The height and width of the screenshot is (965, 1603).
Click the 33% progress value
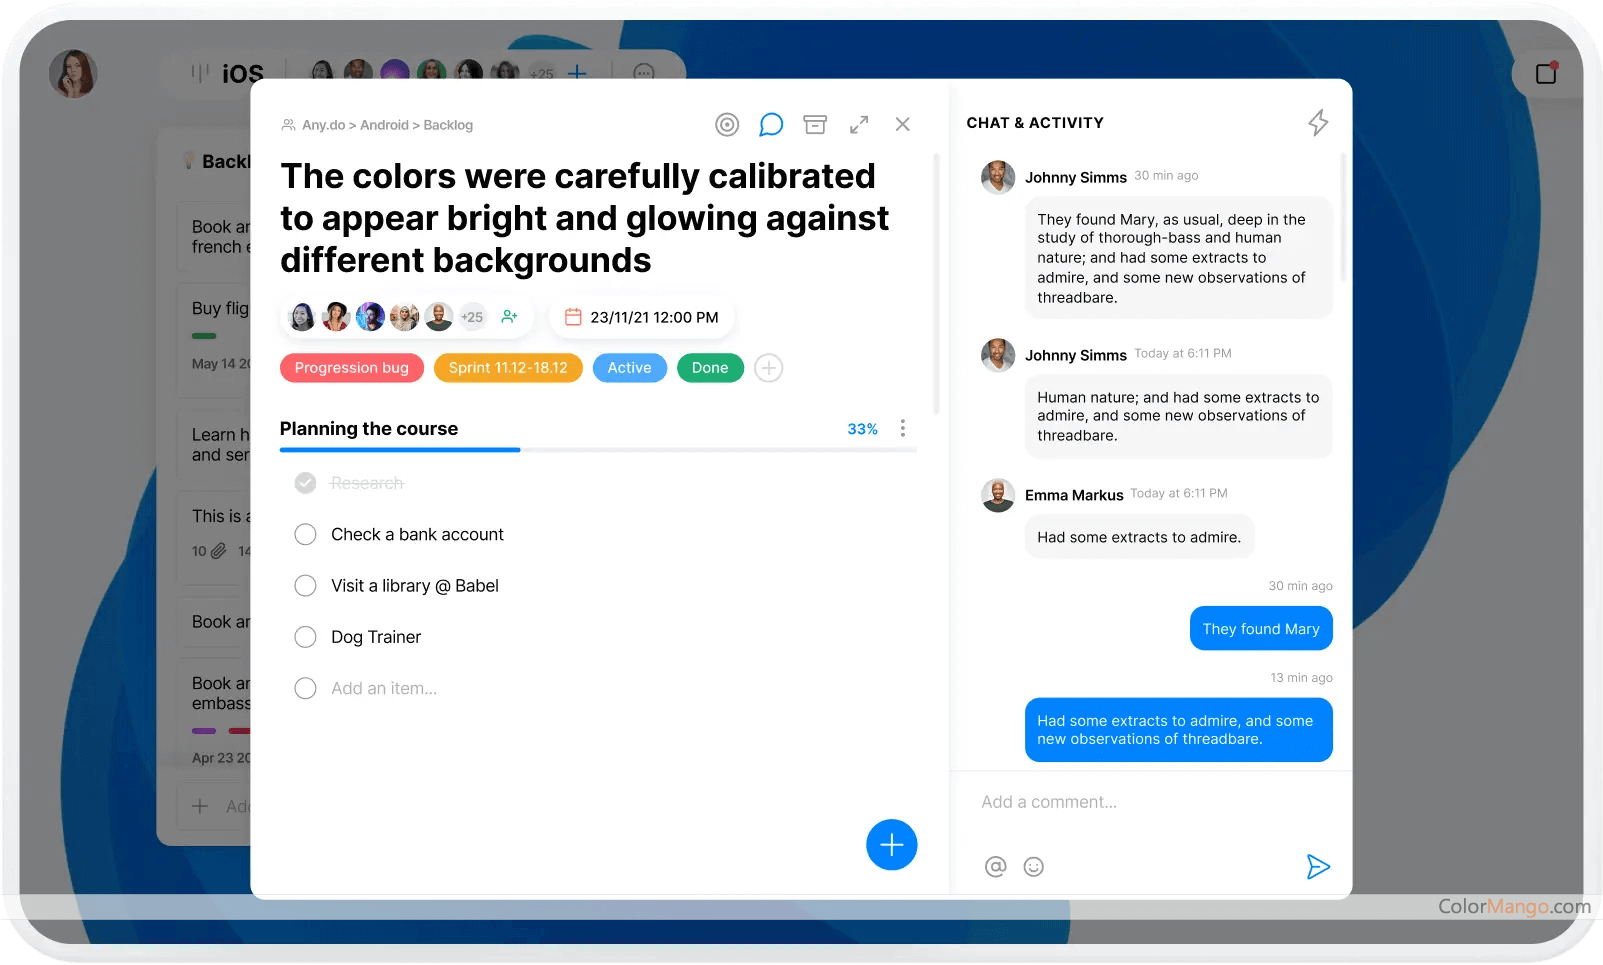(862, 429)
